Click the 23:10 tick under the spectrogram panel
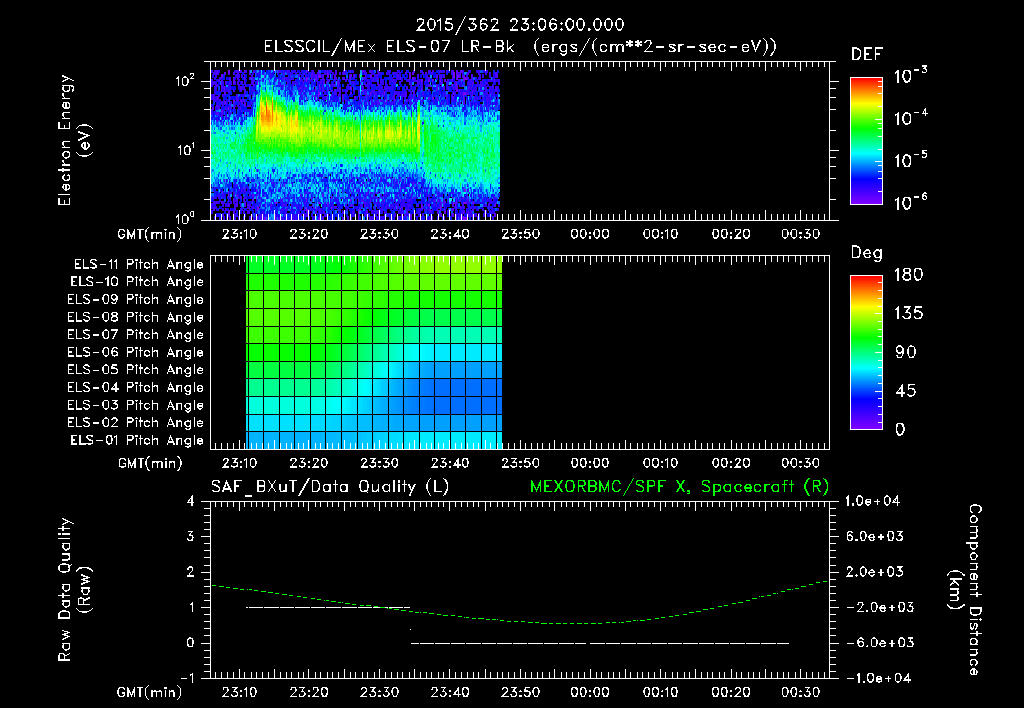This screenshot has height=708, width=1024. [x=238, y=234]
